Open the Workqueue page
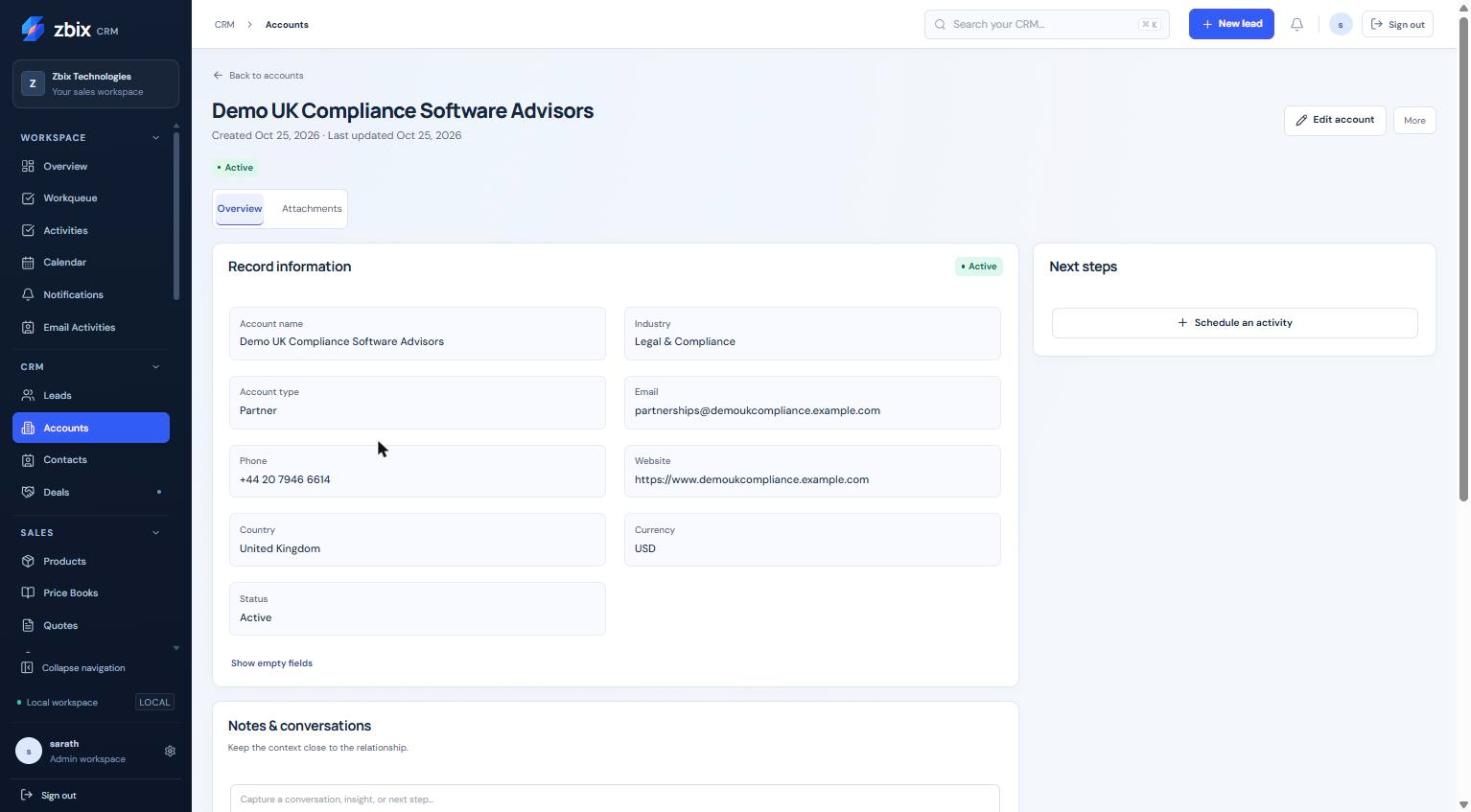 [x=91, y=198]
